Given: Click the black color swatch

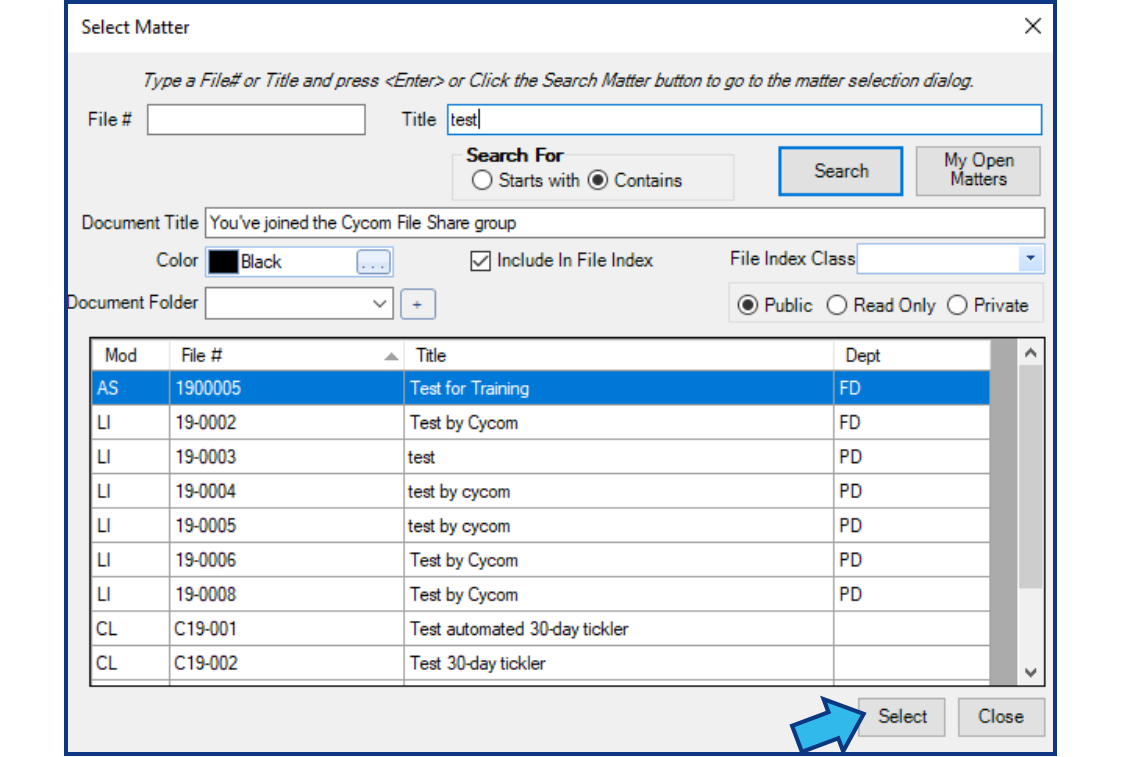Looking at the screenshot, I should (223, 262).
